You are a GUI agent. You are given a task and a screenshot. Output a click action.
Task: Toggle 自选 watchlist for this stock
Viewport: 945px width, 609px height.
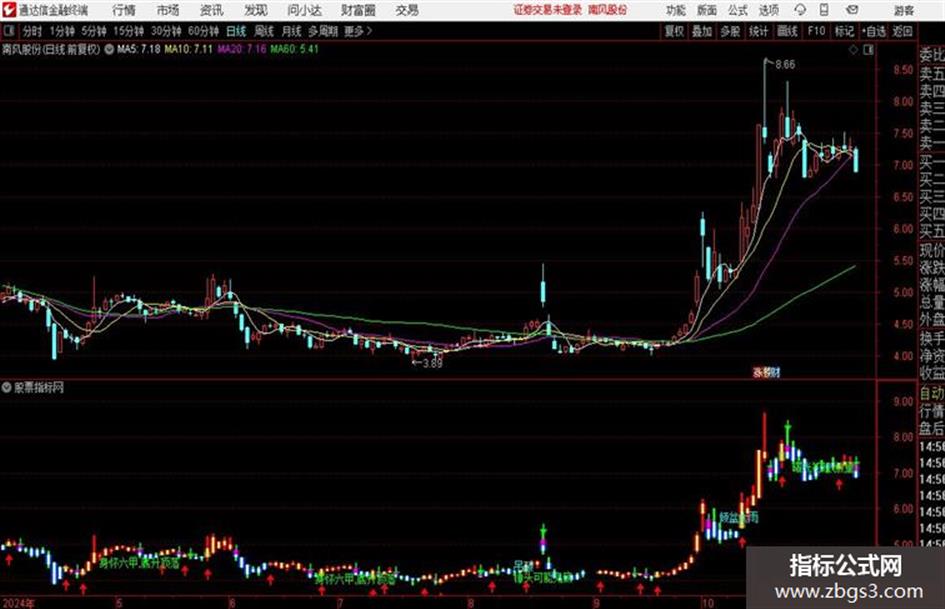[874, 31]
